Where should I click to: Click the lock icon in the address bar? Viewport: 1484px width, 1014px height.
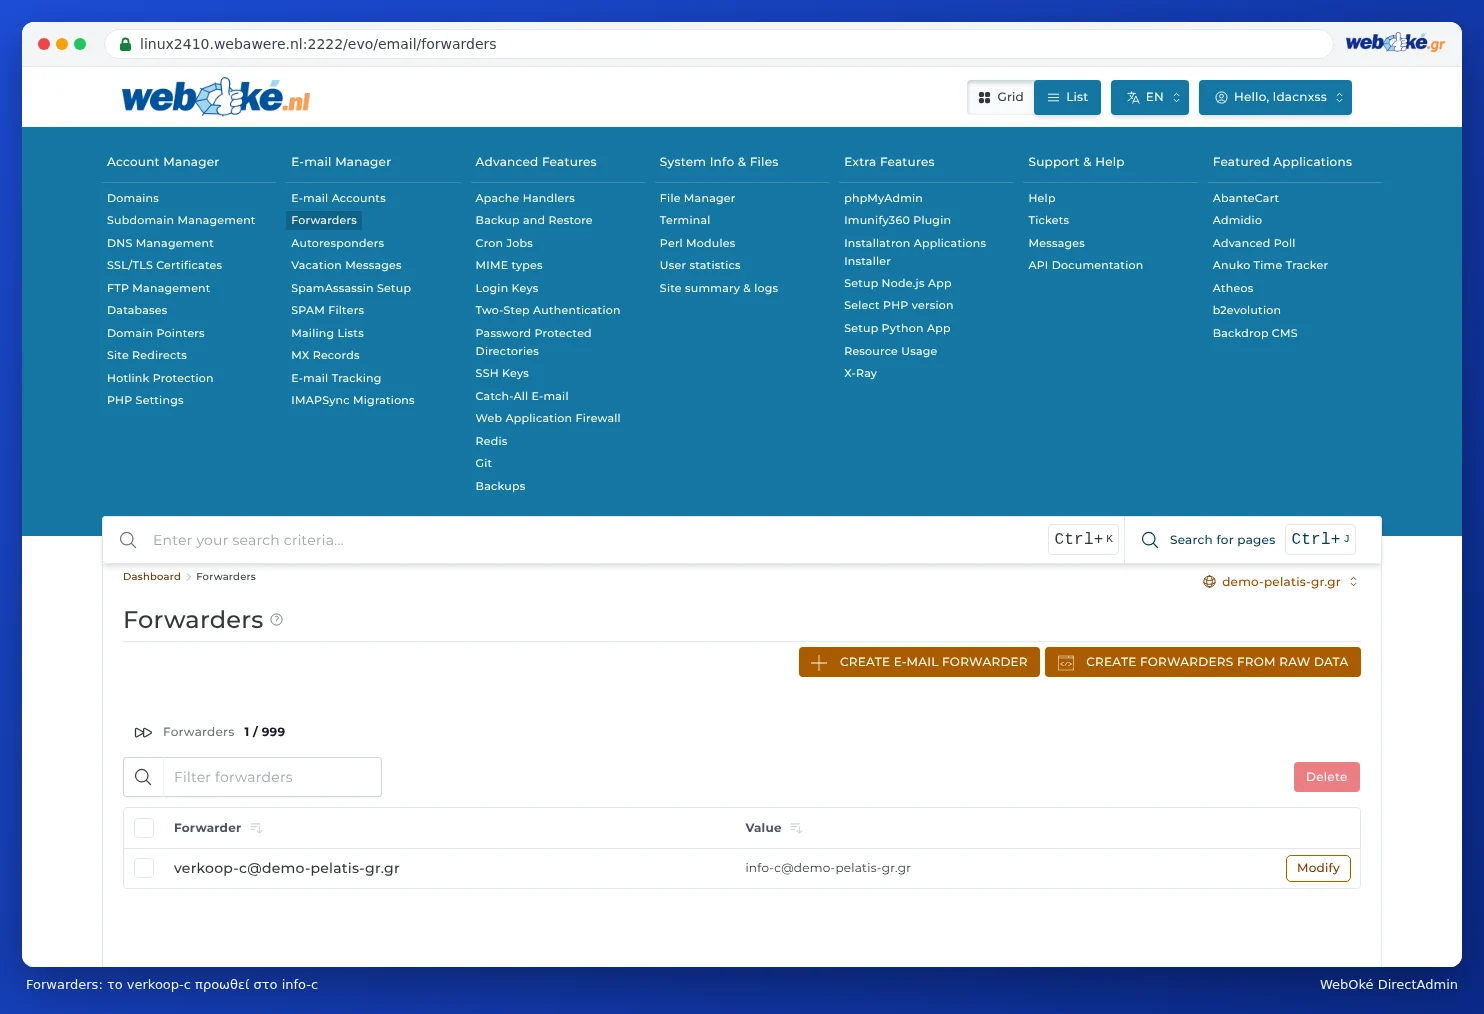126,44
